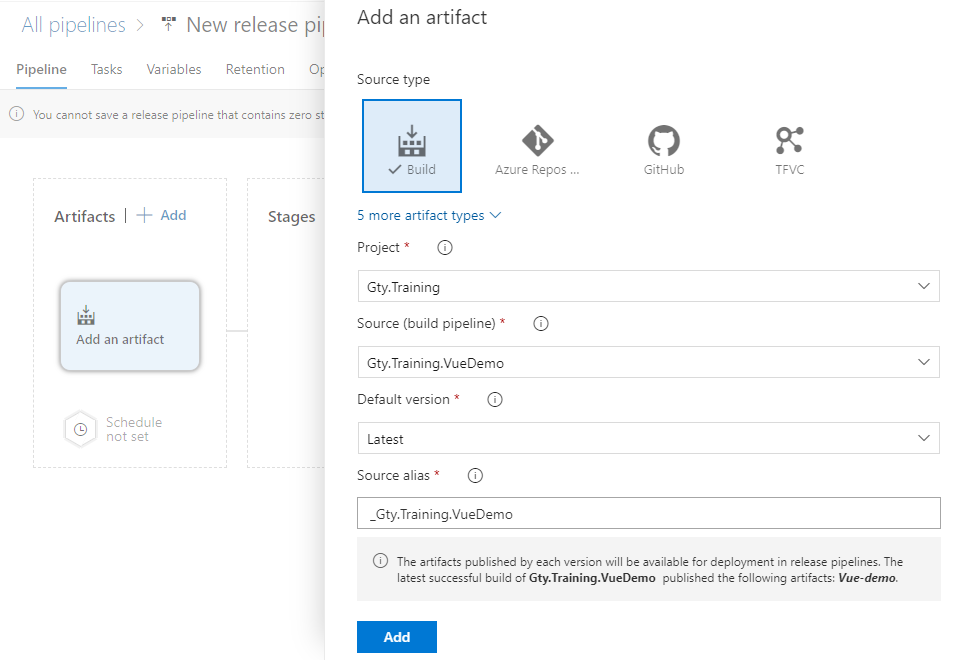
Task: Click the Source alias info icon
Action: pos(476,475)
